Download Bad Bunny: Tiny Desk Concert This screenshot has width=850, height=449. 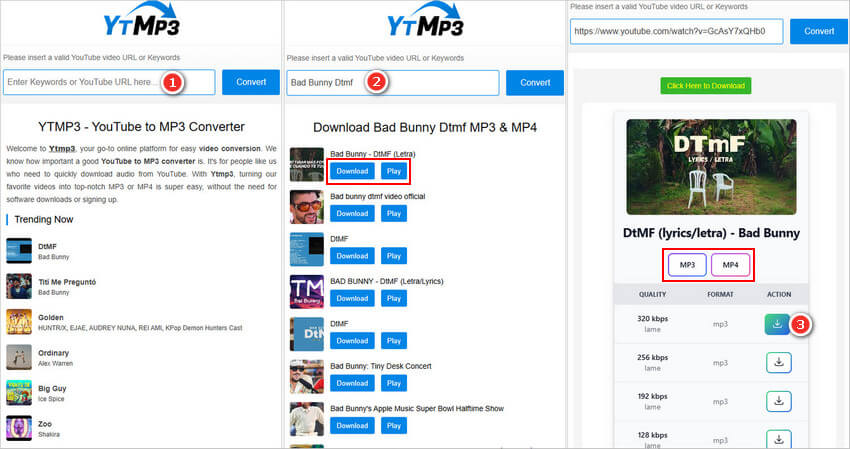[352, 383]
